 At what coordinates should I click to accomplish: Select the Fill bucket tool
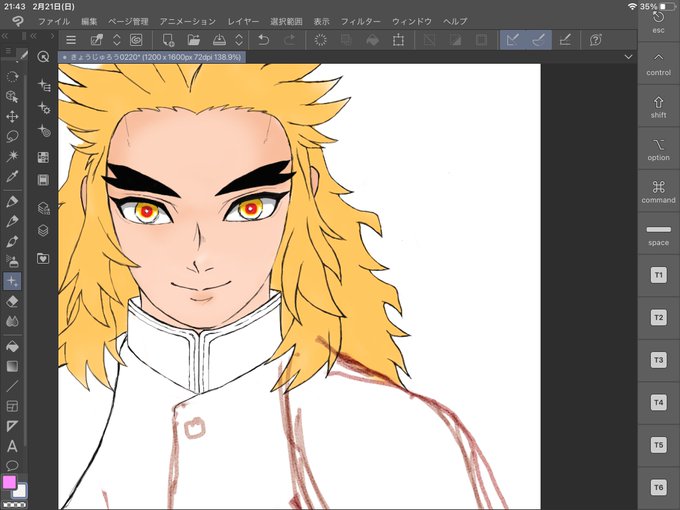[12, 347]
